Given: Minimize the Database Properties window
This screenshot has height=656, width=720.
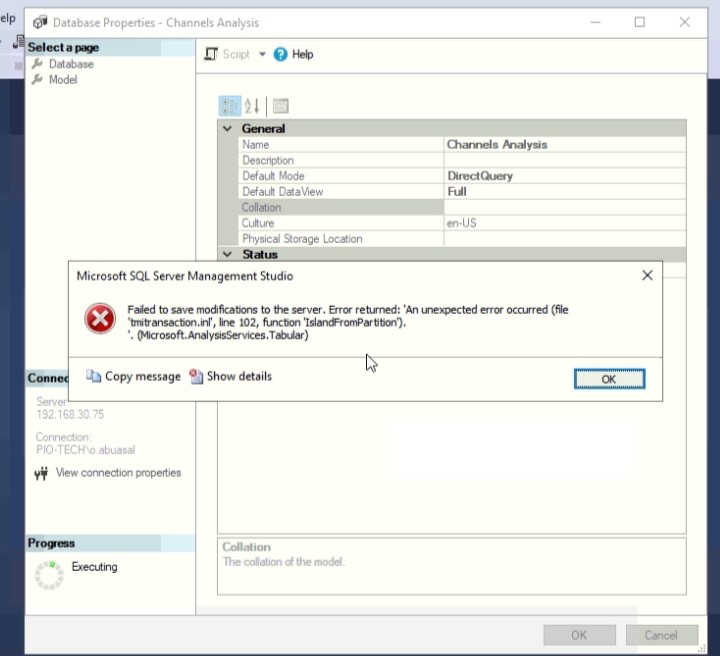Looking at the screenshot, I should click(596, 22).
